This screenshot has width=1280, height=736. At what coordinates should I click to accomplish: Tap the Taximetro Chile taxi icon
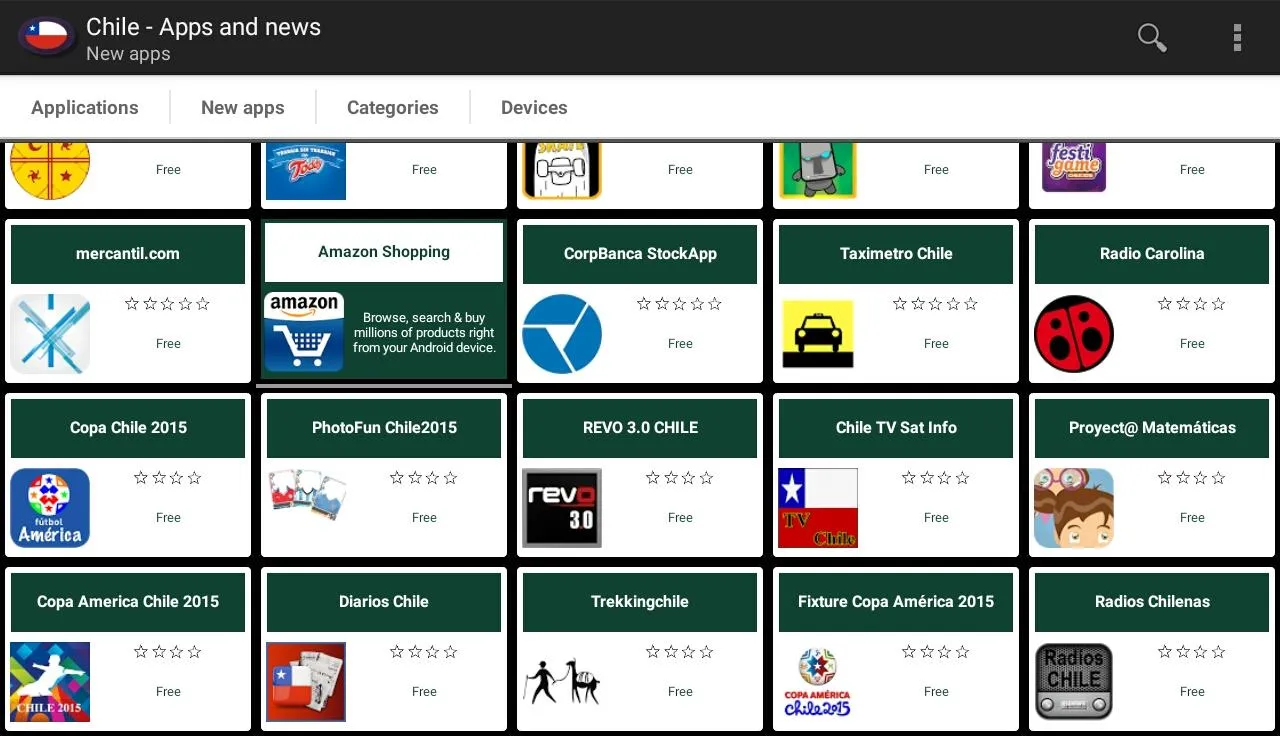click(818, 334)
